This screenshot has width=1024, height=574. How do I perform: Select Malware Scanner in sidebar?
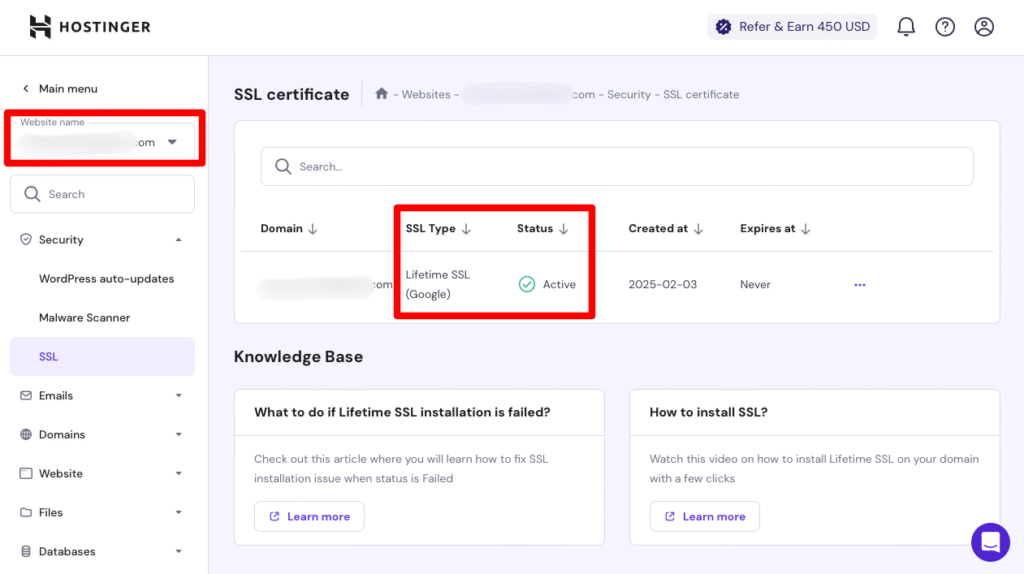click(84, 318)
